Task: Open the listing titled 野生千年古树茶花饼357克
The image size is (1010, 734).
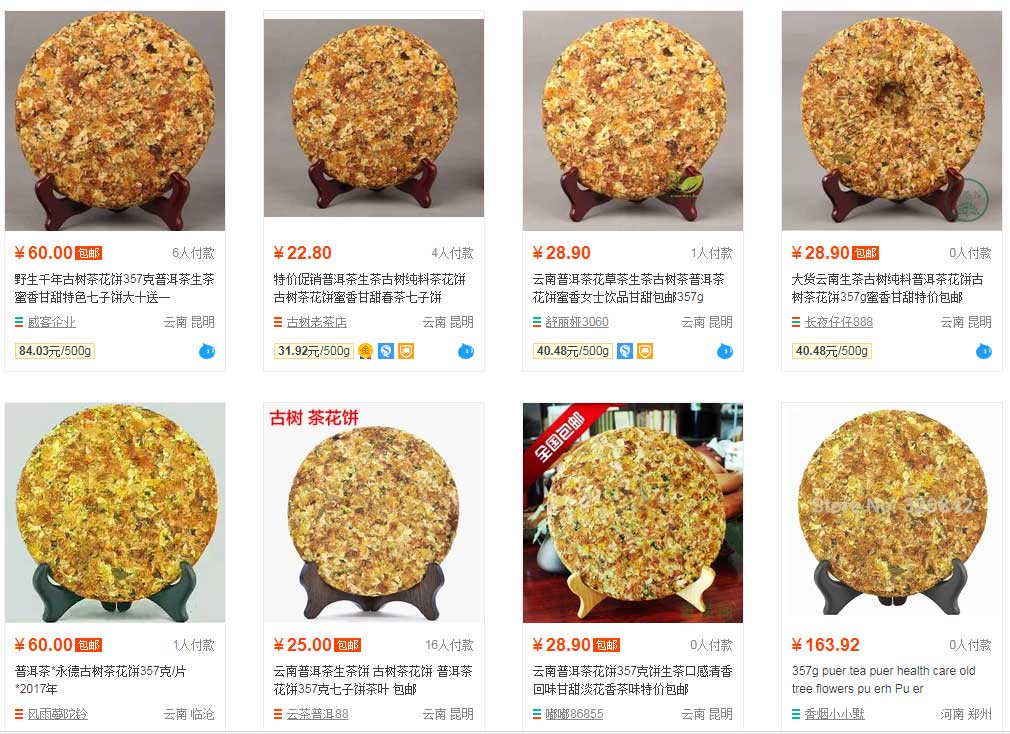Action: point(114,288)
